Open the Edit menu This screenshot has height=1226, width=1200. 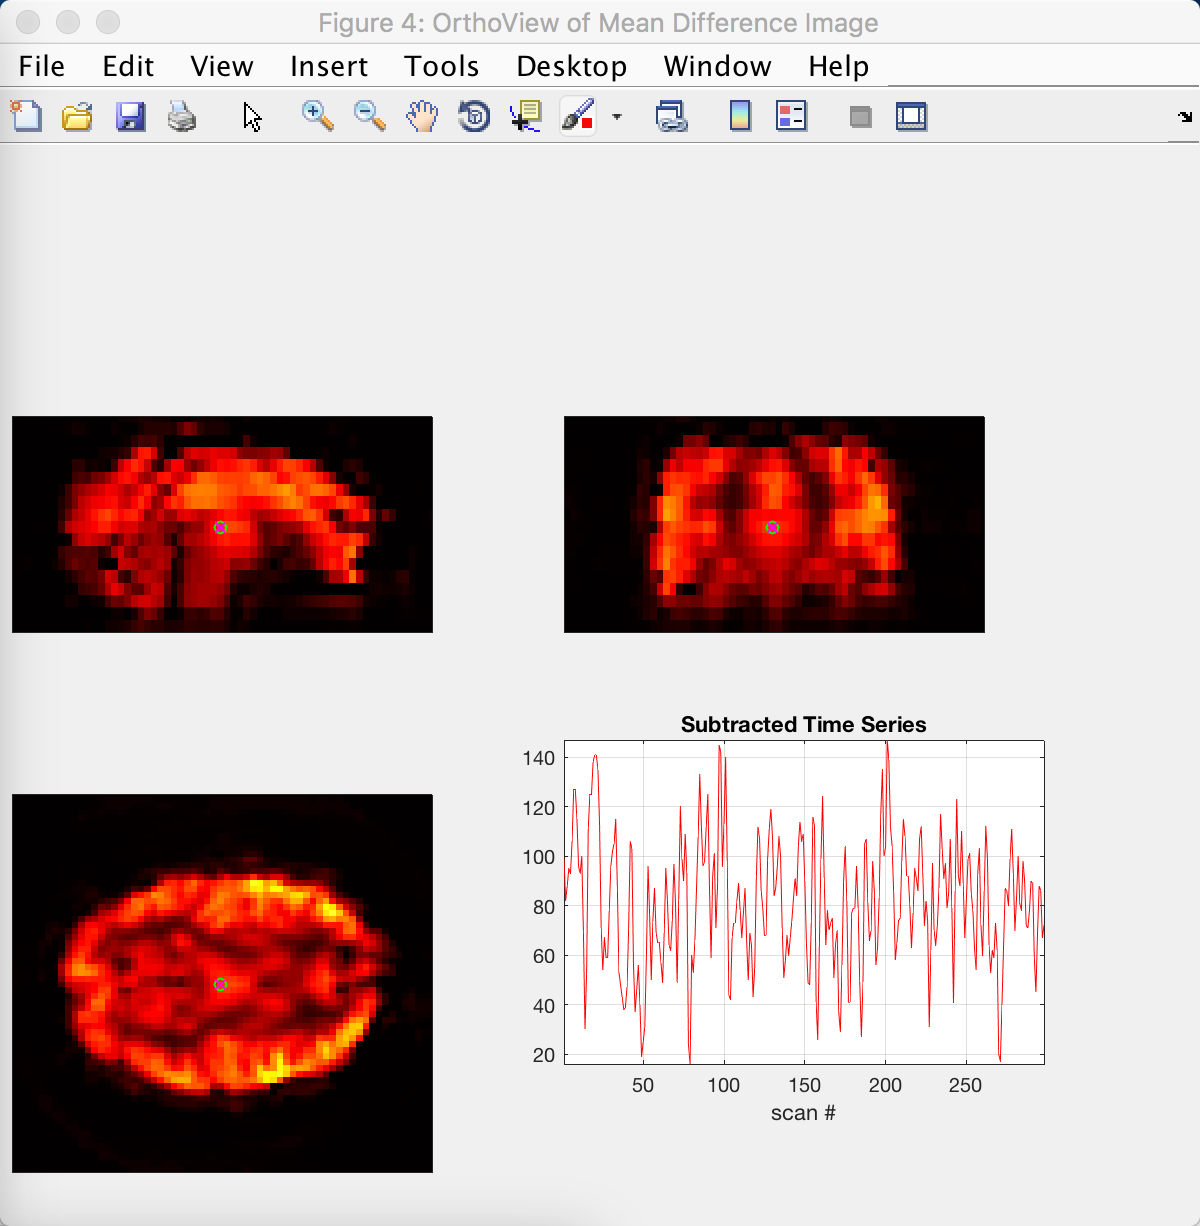point(128,66)
